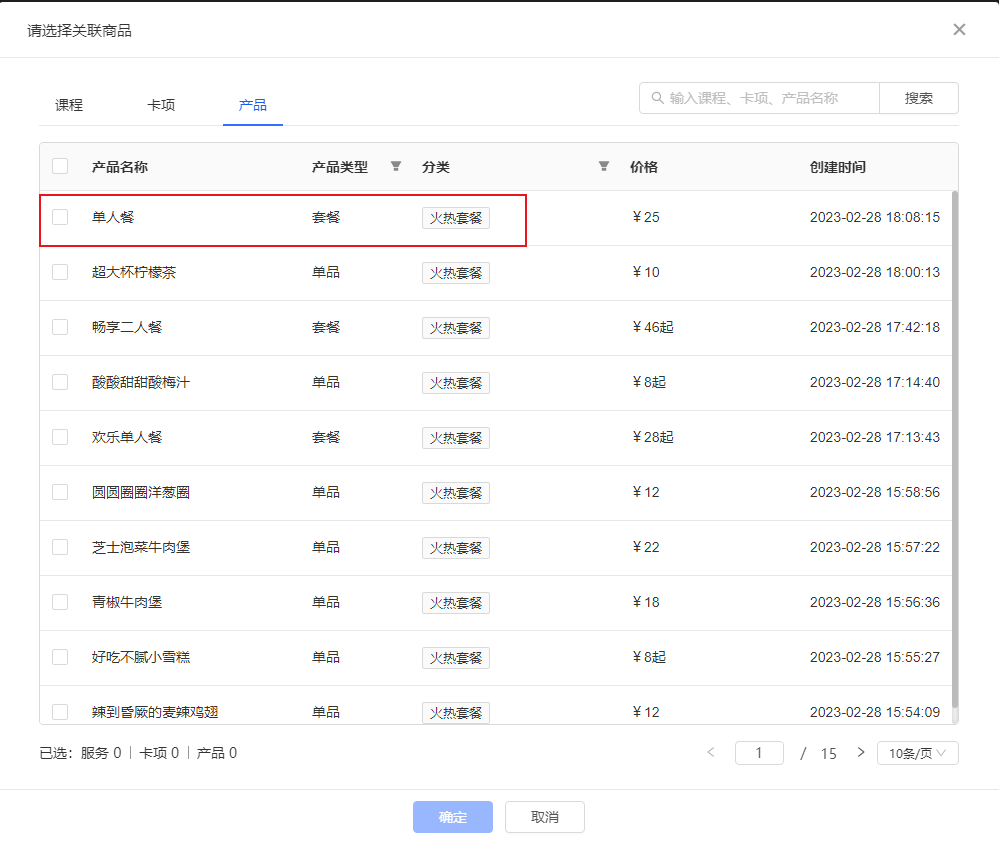The height and width of the screenshot is (842, 999).
Task: Click the table's vertical scrollbar
Action: [x=954, y=450]
